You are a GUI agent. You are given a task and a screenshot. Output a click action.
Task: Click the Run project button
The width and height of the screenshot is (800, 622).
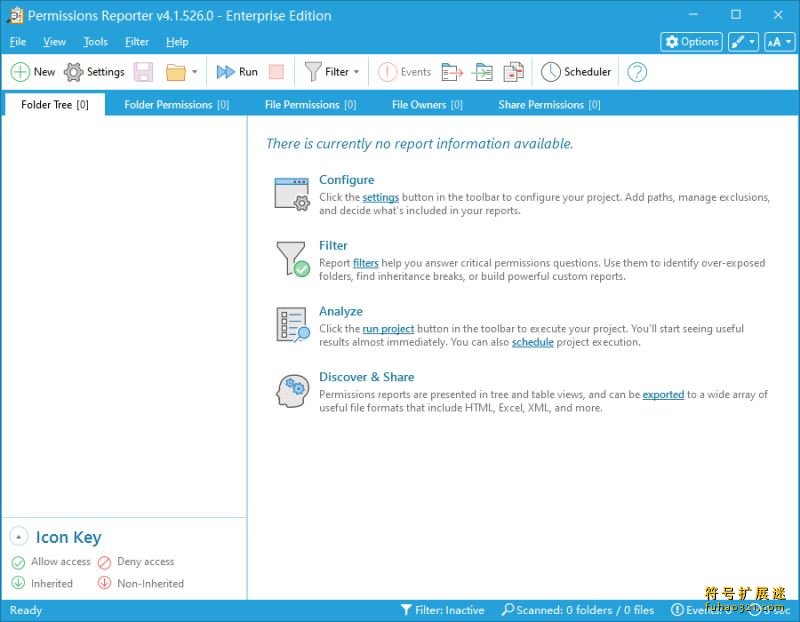pos(237,72)
